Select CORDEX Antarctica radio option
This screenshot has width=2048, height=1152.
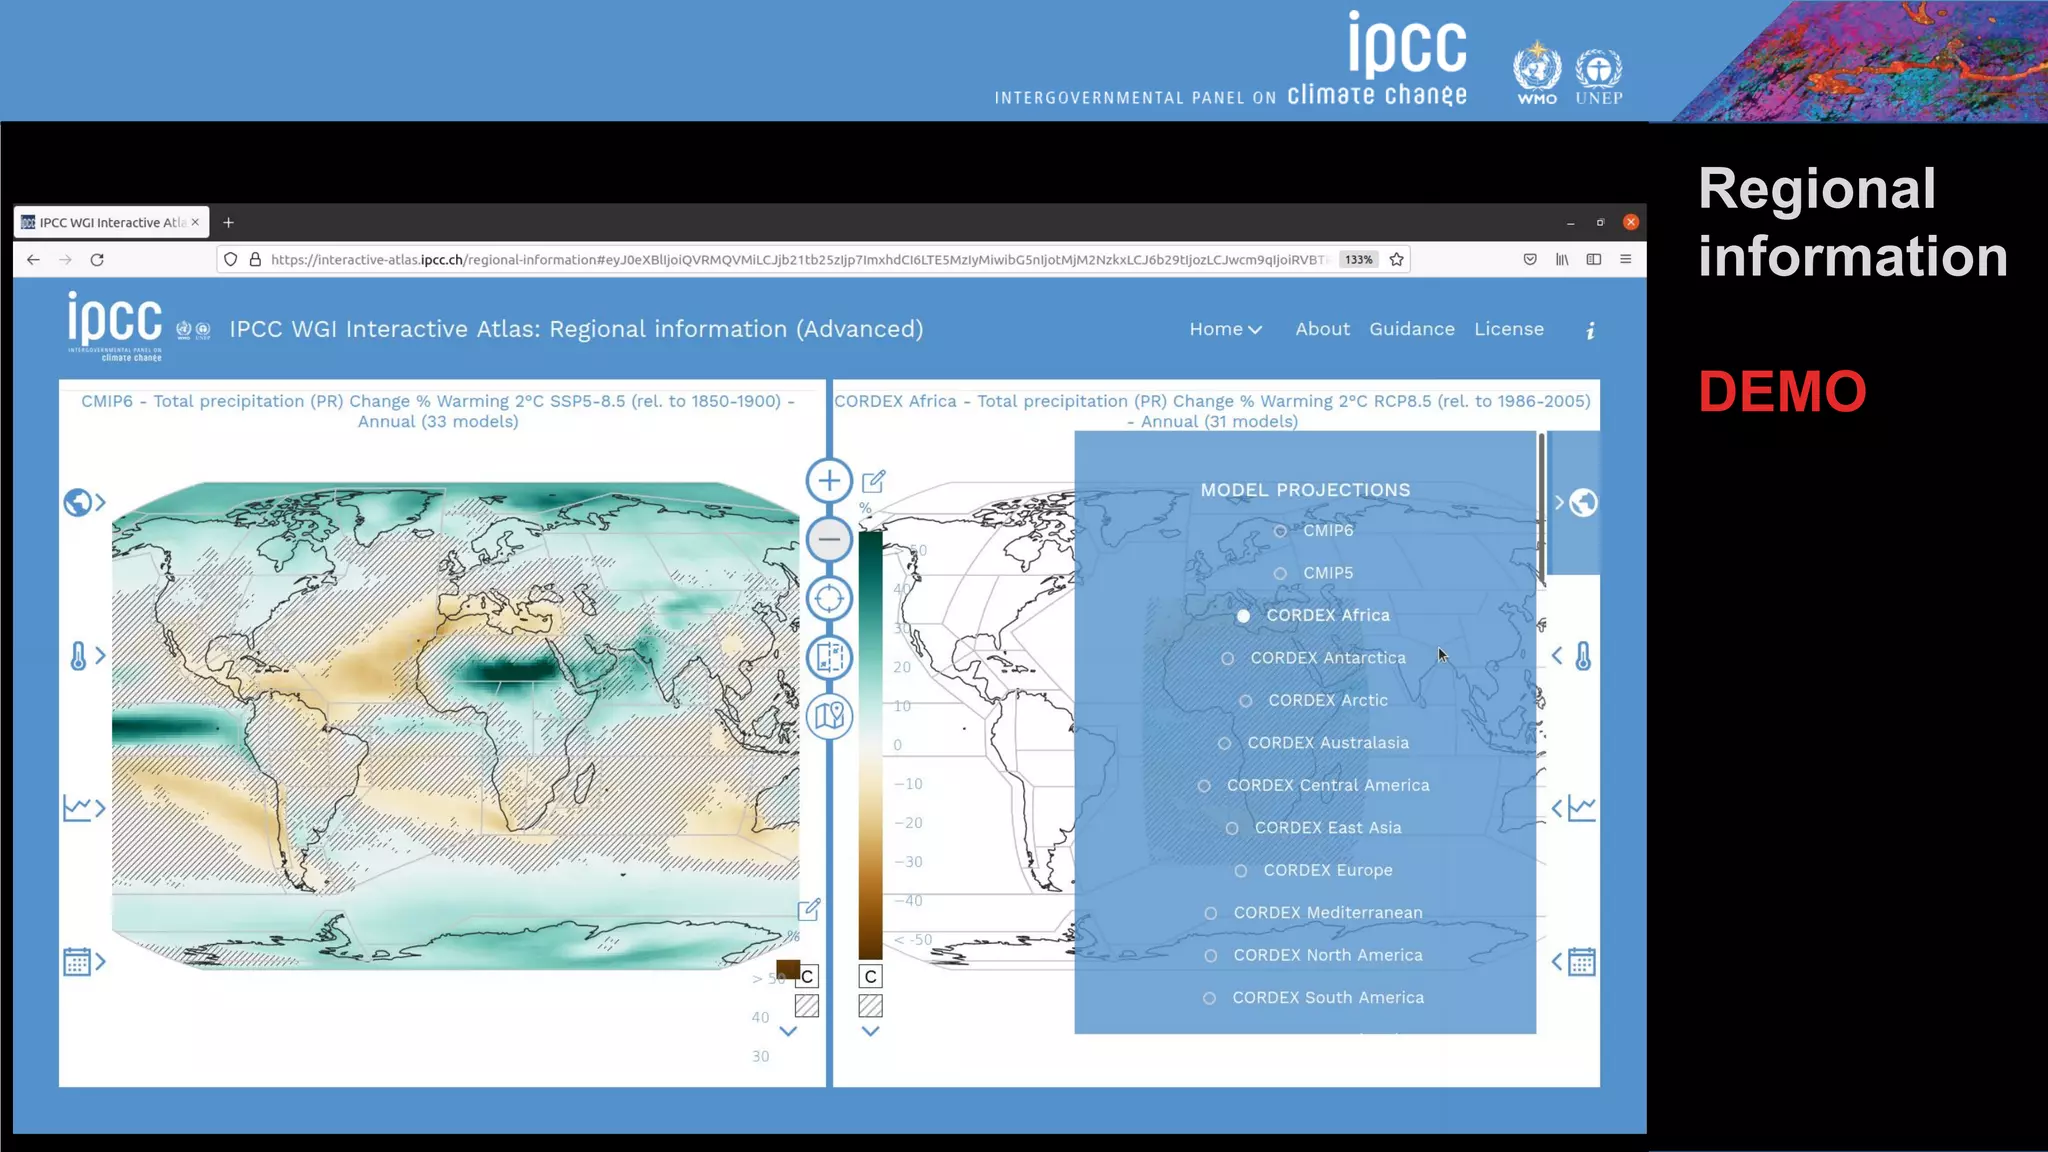click(x=1313, y=658)
